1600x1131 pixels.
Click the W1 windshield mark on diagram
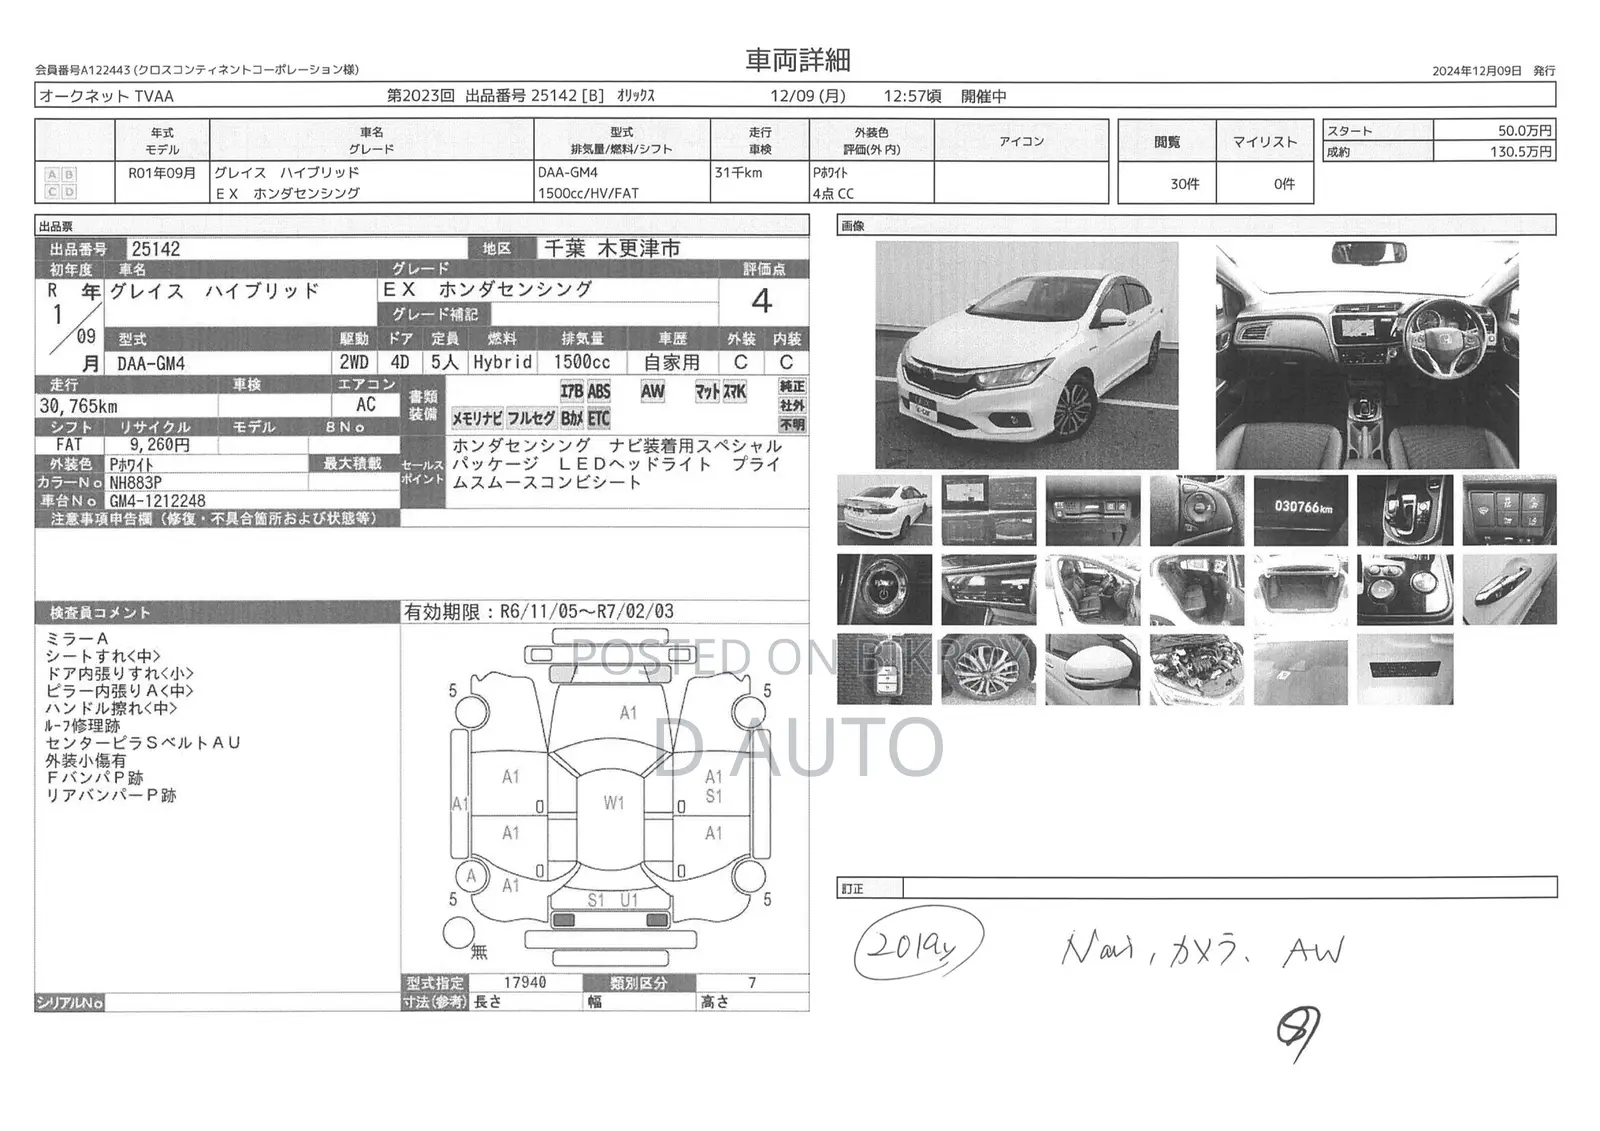(x=614, y=803)
